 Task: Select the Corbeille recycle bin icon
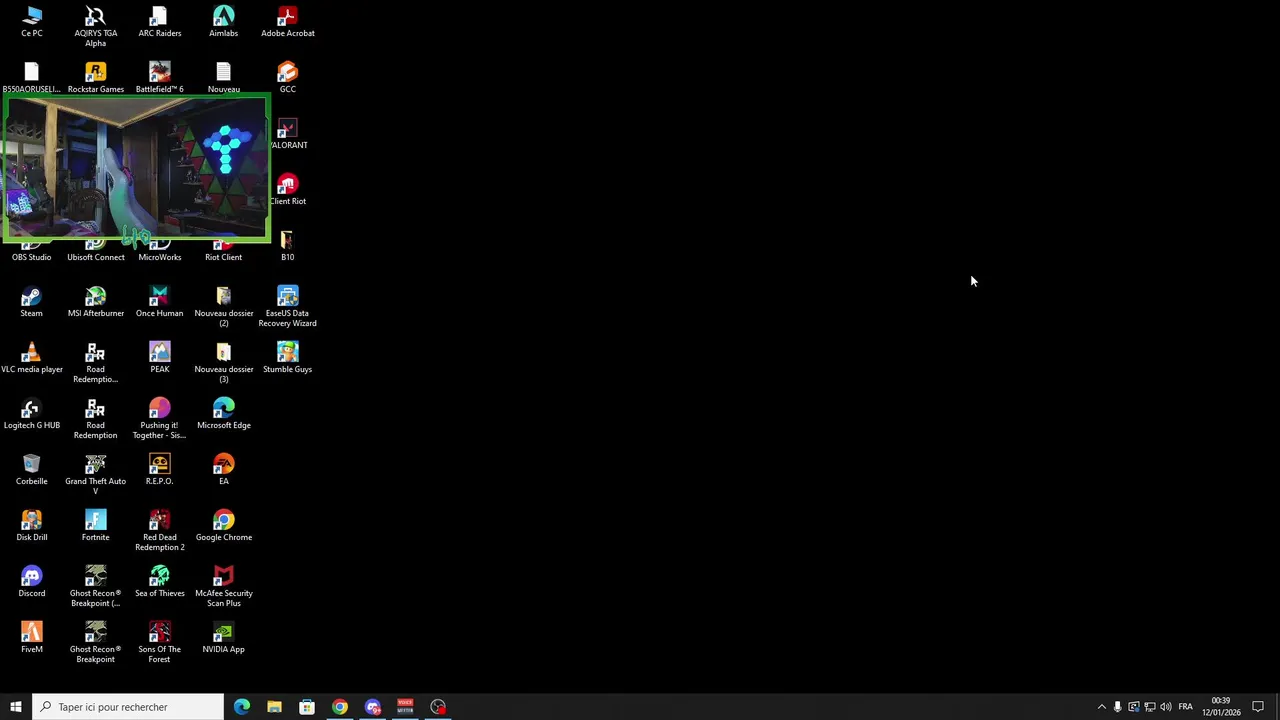(32, 469)
